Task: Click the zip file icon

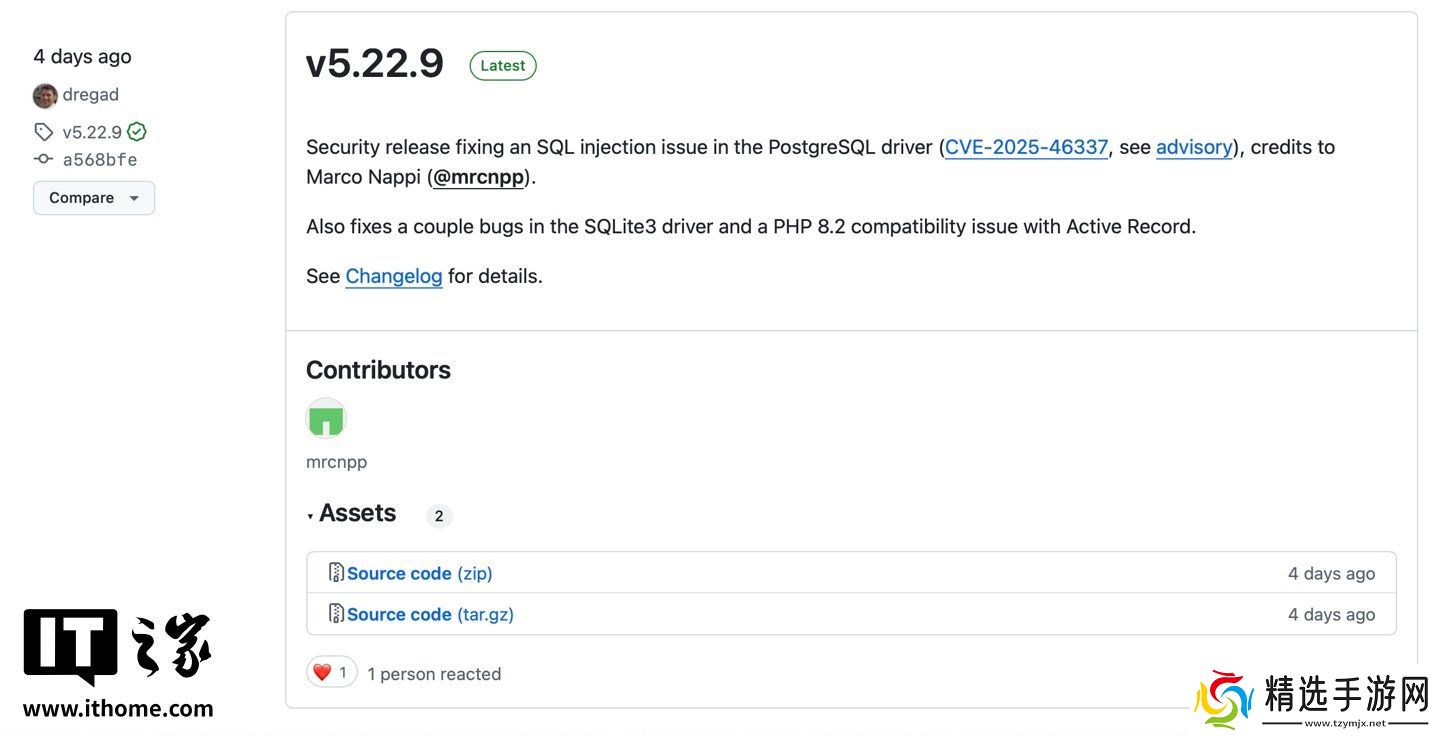Action: [336, 573]
